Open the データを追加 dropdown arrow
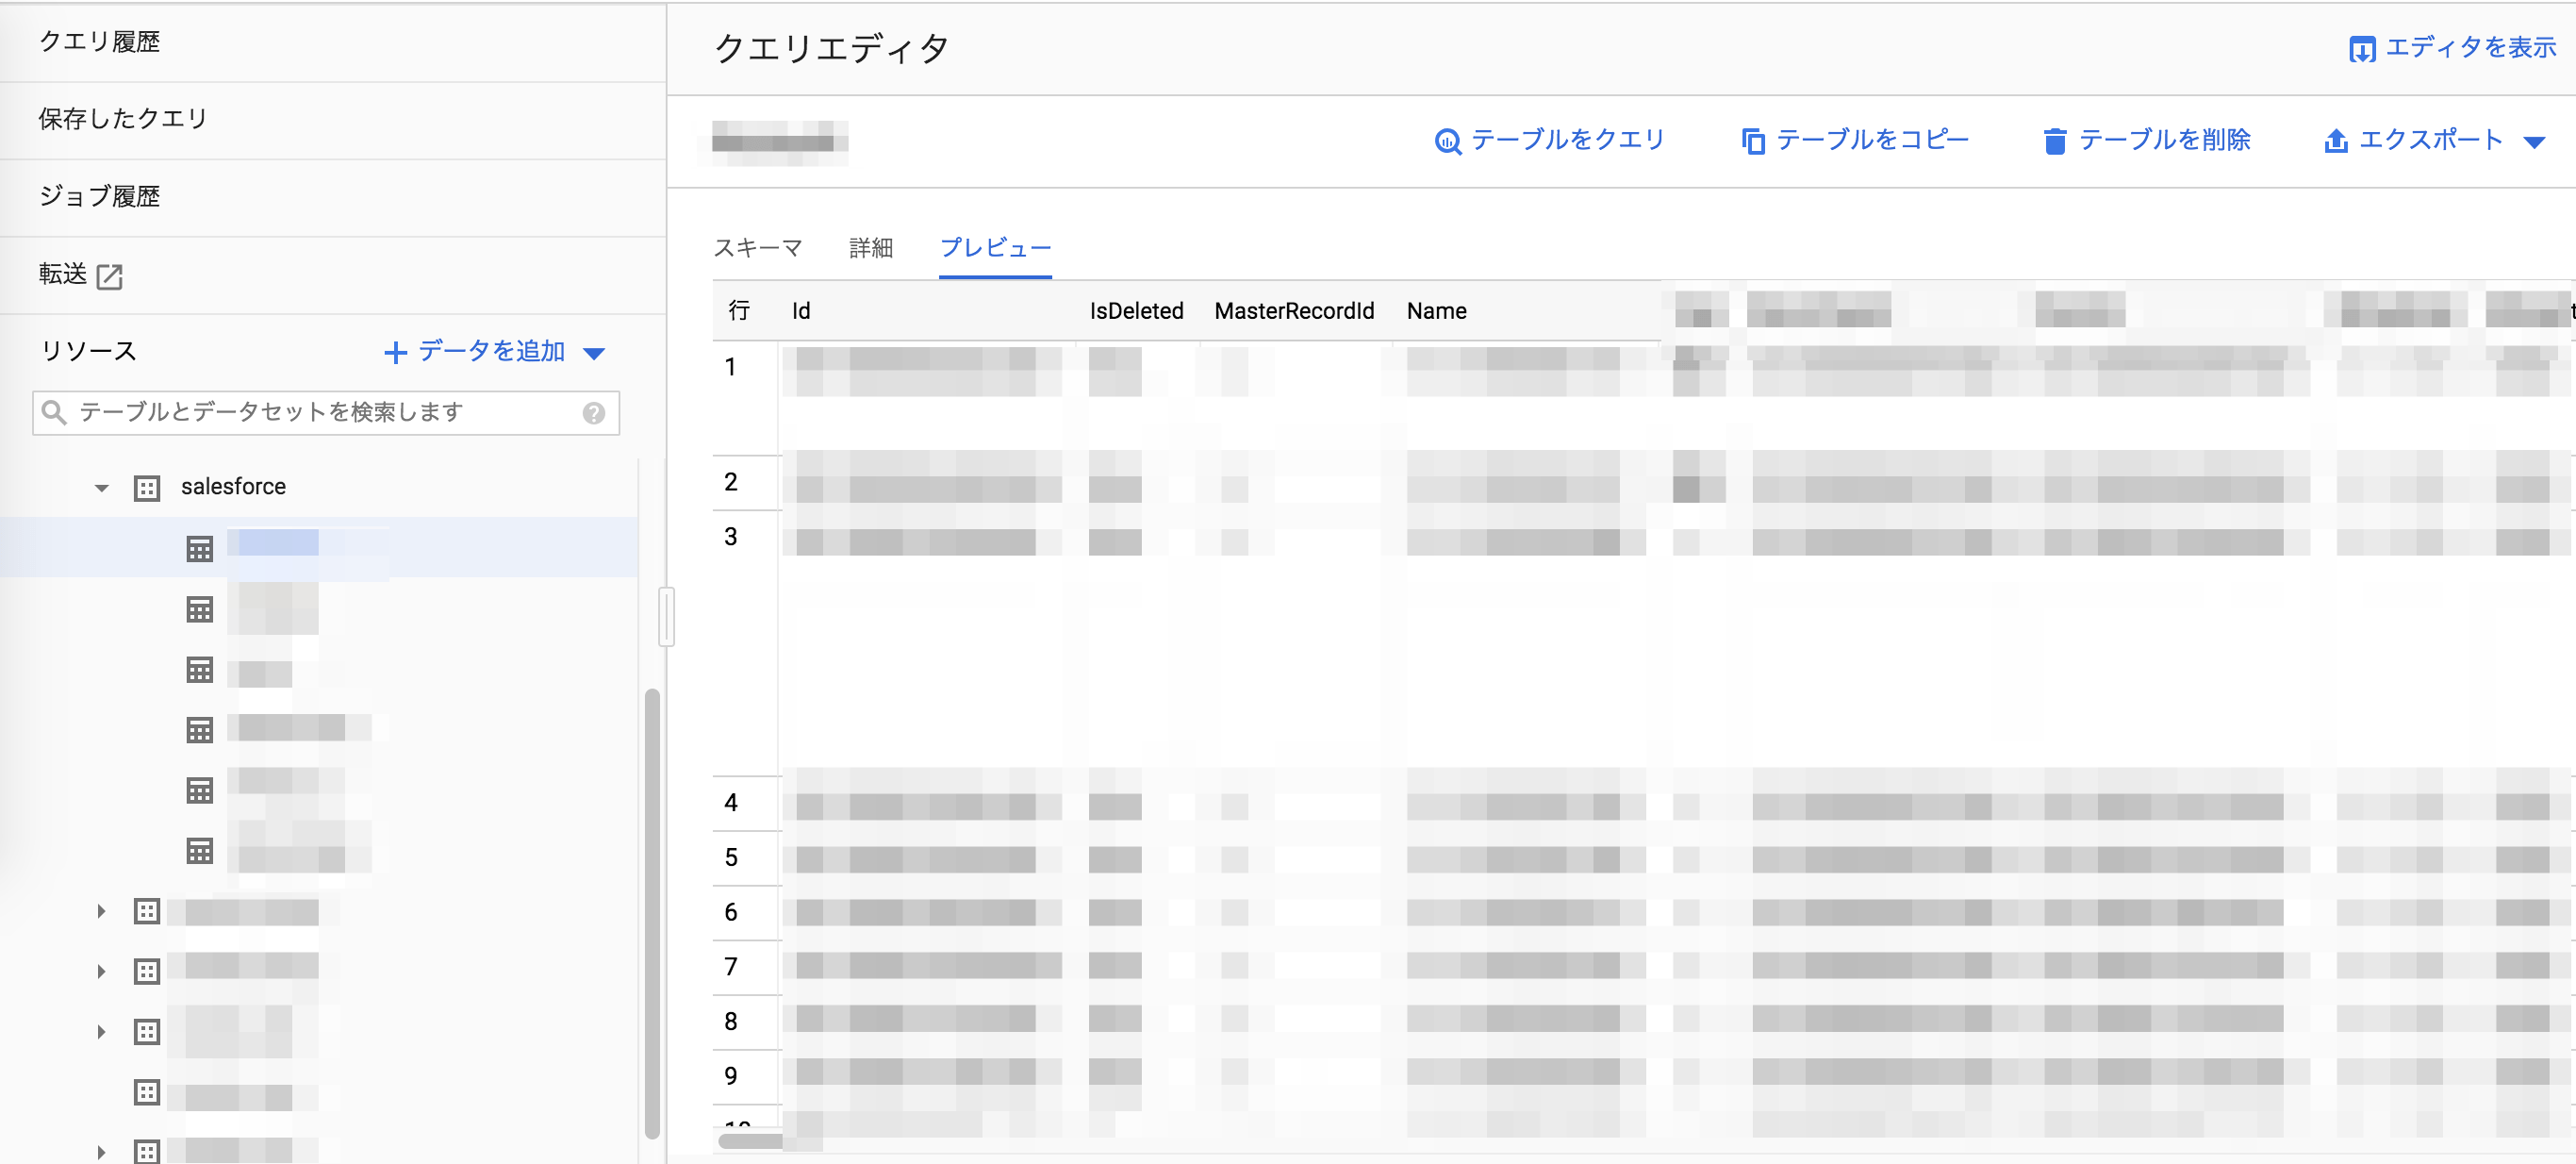 [x=594, y=353]
